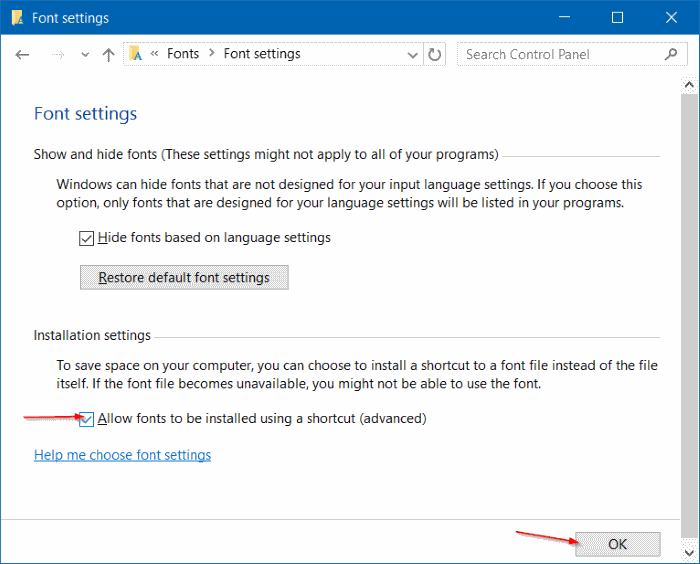Click the Font settings page heading
700x564 pixels.
tap(85, 114)
